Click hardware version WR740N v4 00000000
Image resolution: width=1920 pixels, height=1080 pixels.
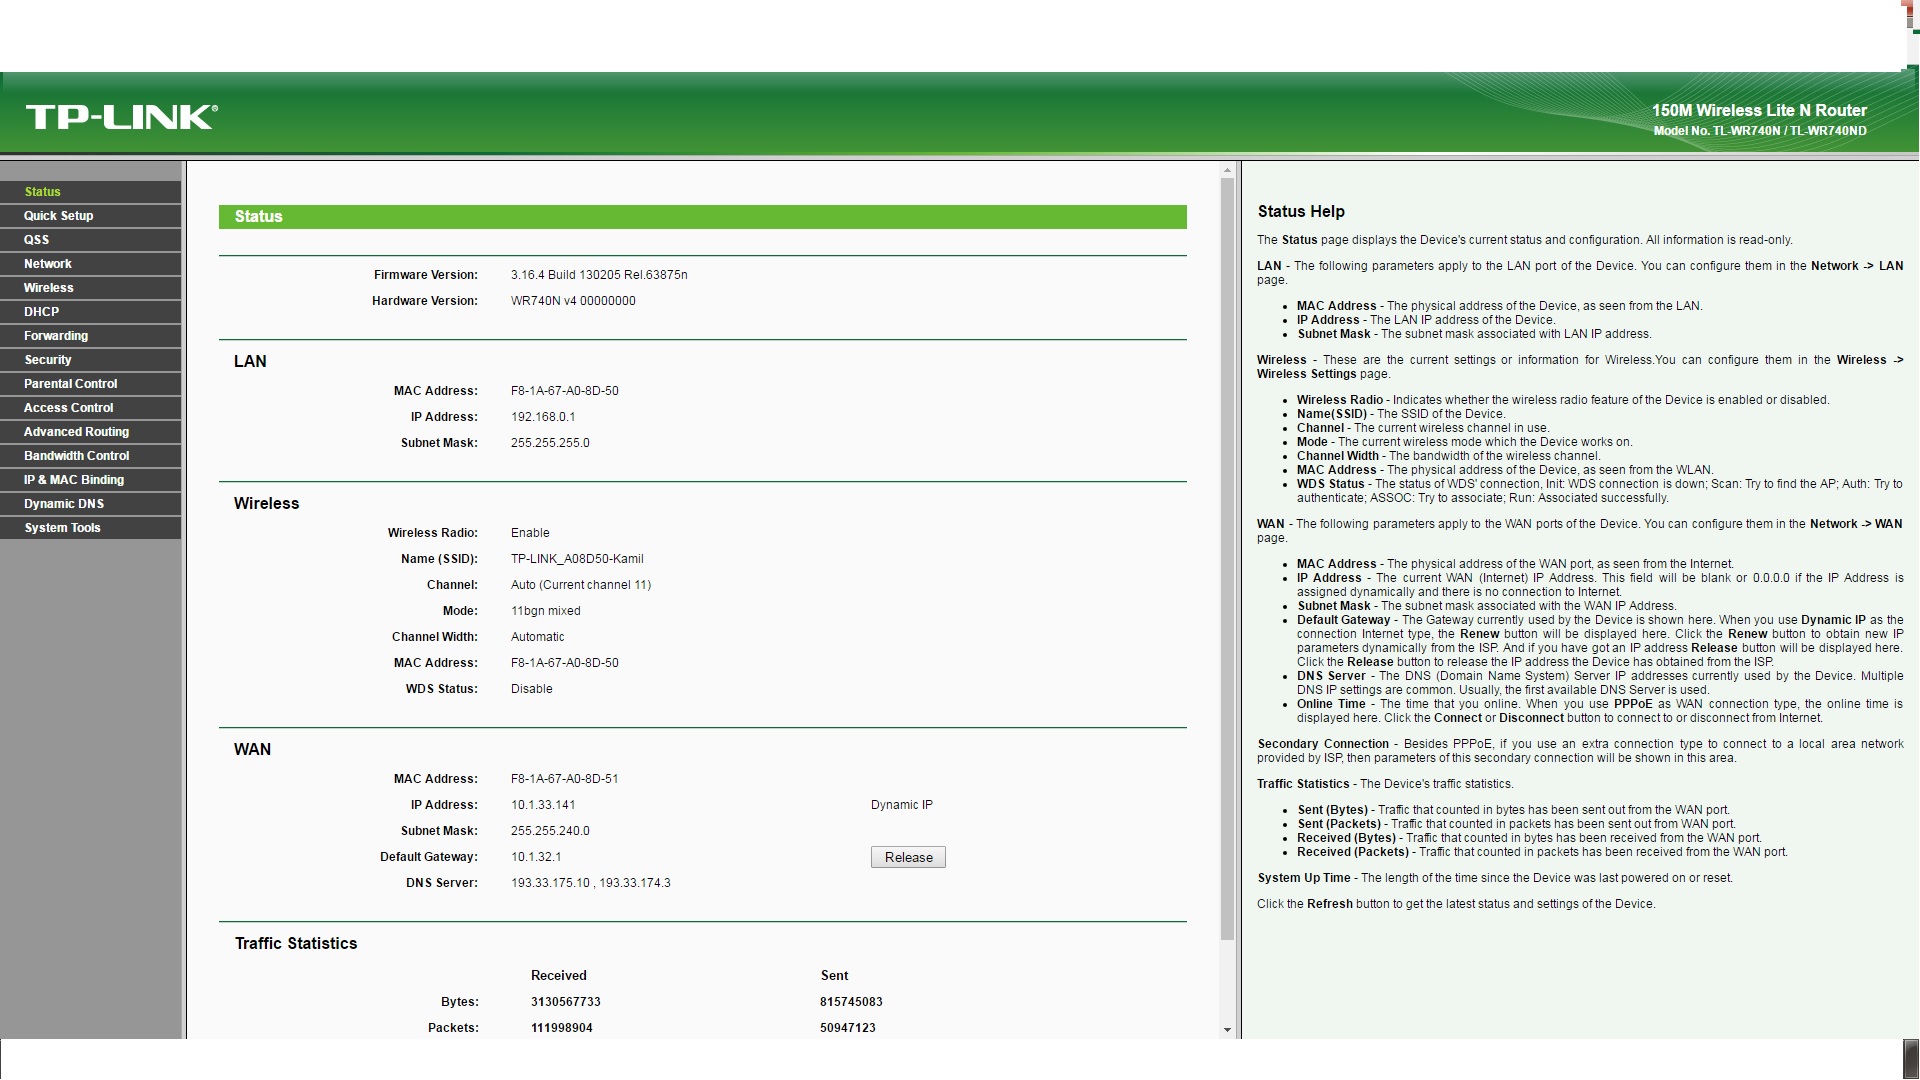pyautogui.click(x=573, y=301)
